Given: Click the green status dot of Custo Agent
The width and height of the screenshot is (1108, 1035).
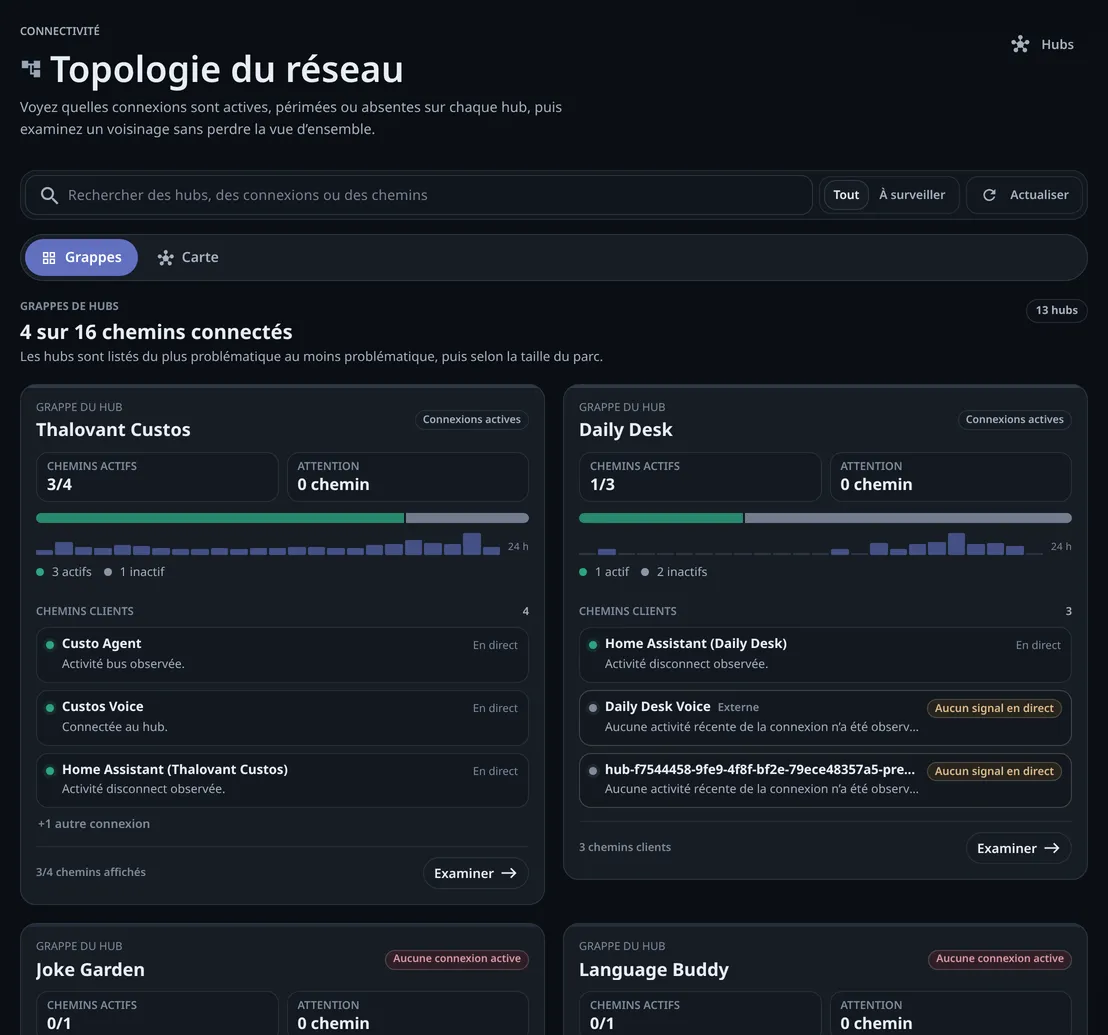Looking at the screenshot, I should [x=50, y=644].
